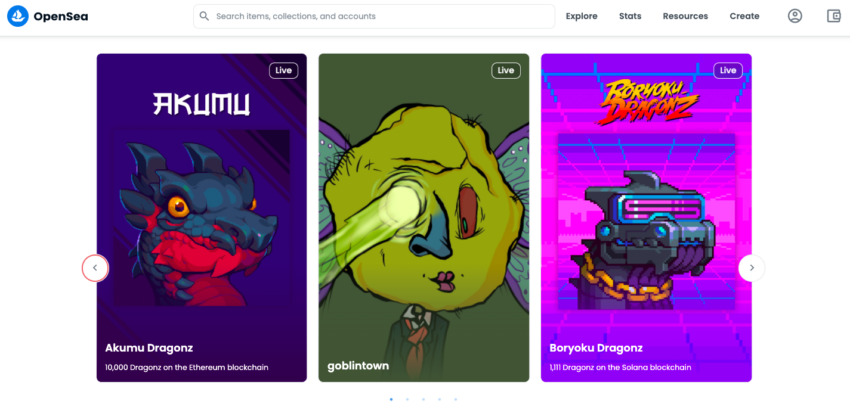Go to previous carousel slide
850x404 pixels.
95,268
